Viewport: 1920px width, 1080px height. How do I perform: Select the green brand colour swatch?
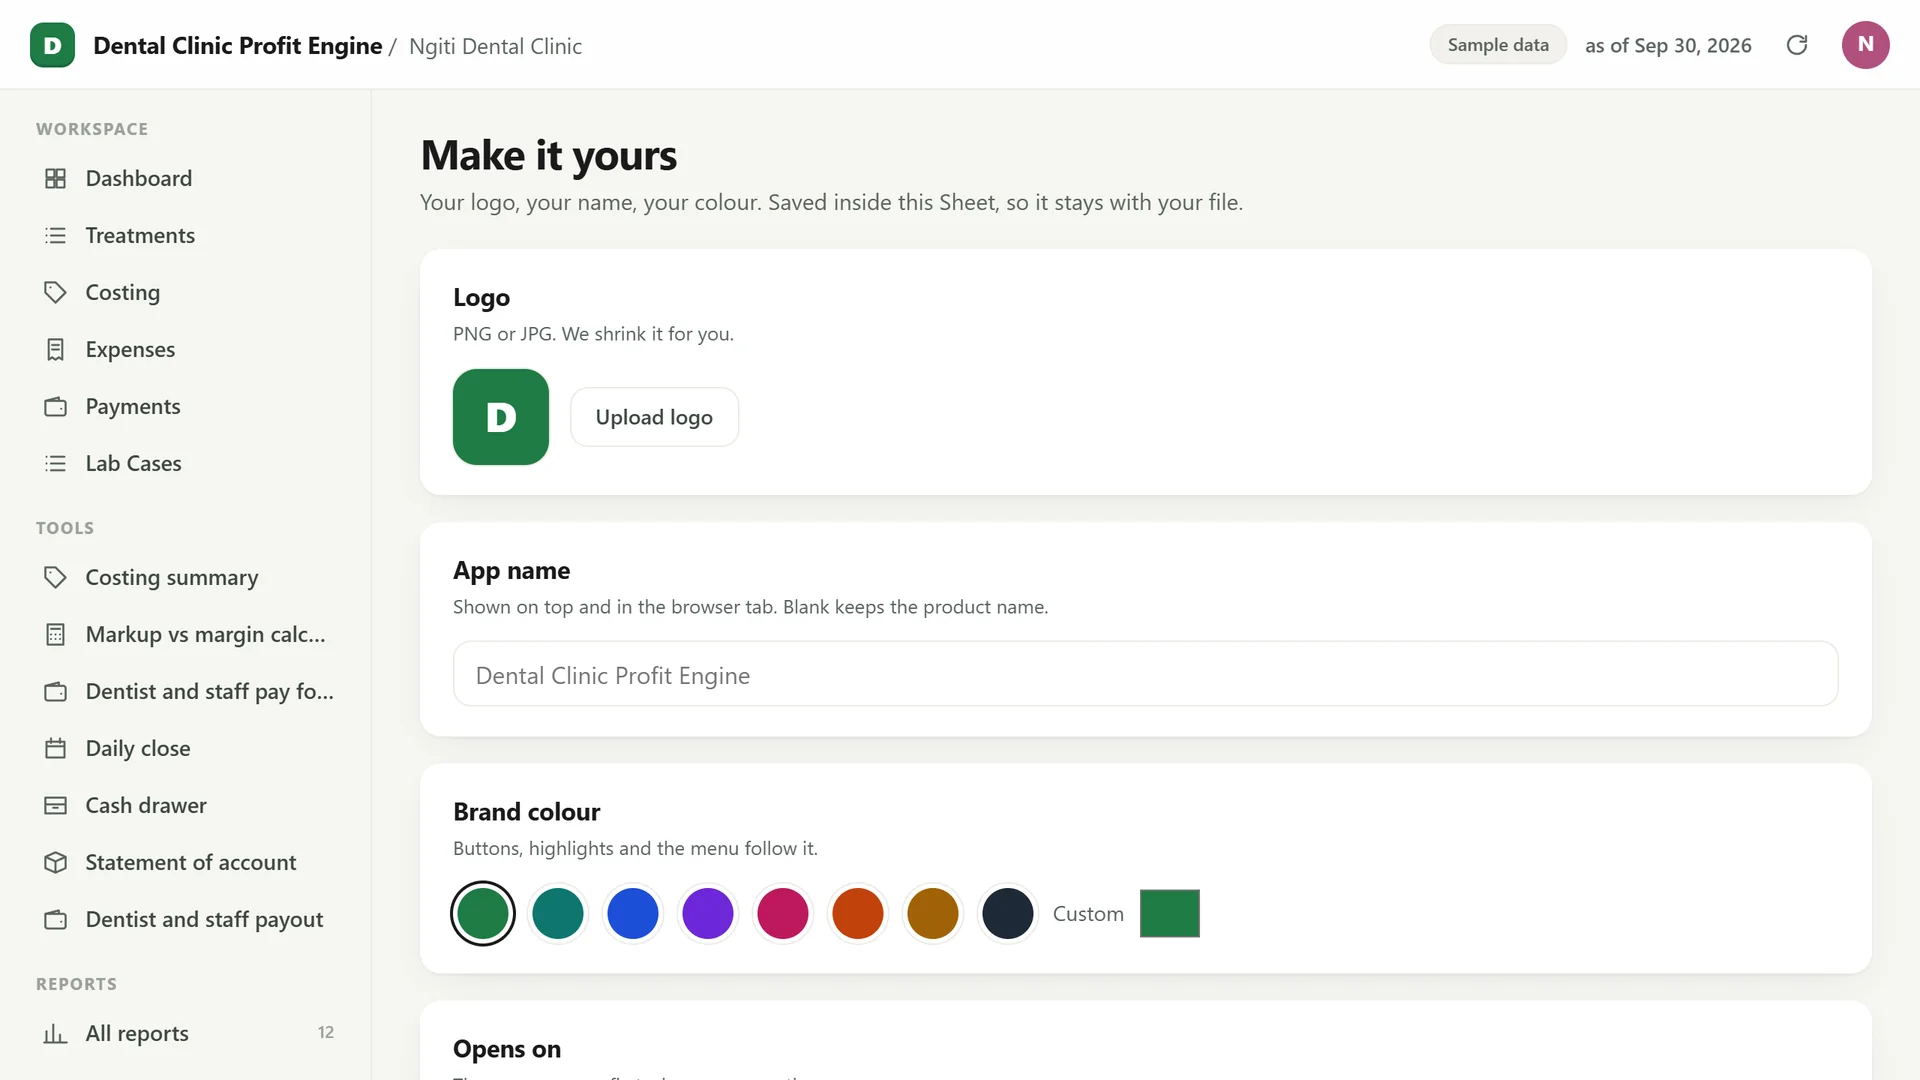point(483,913)
